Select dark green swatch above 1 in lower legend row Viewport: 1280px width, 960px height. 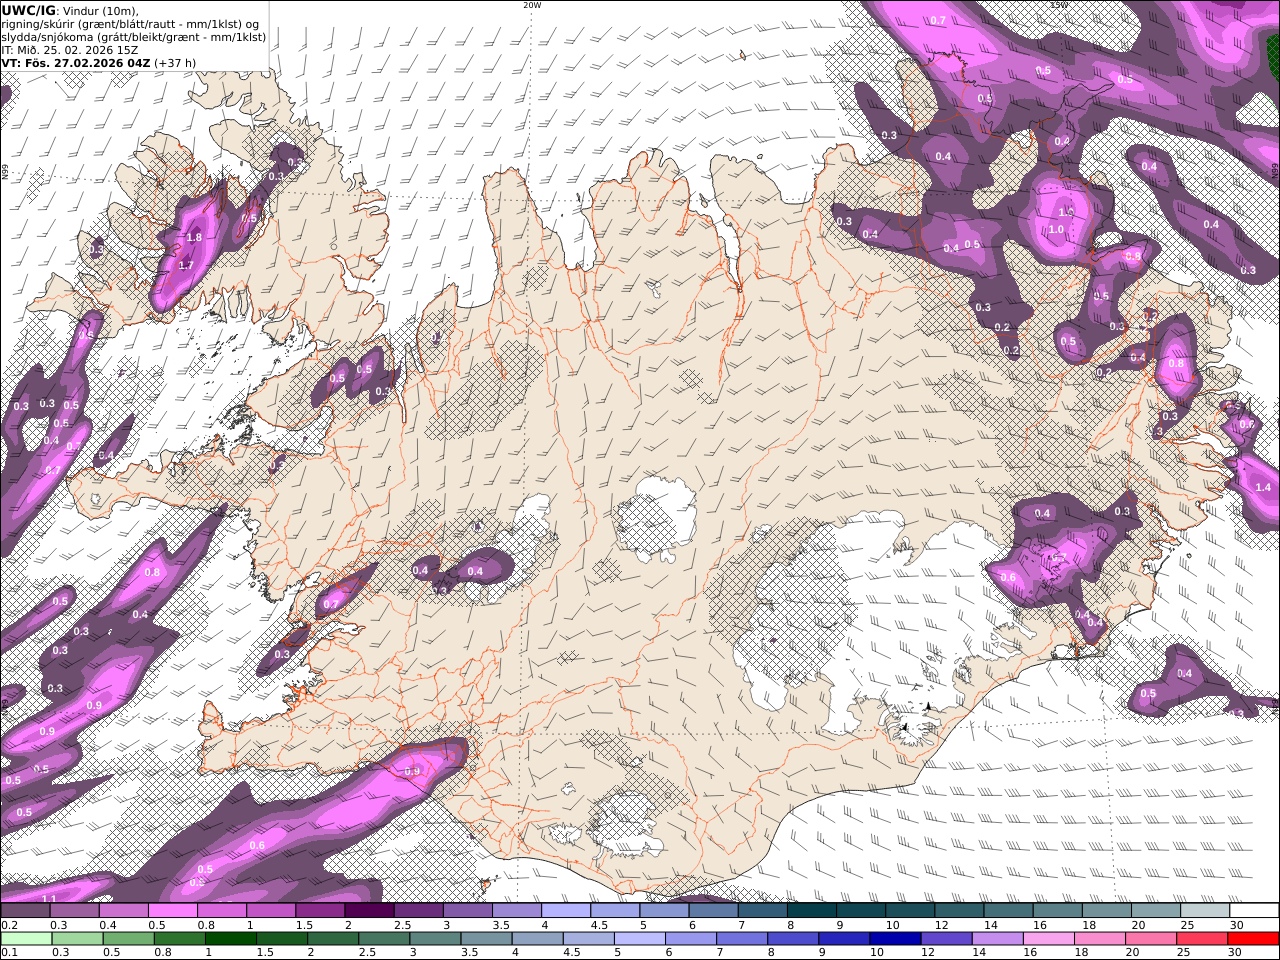pos(230,939)
